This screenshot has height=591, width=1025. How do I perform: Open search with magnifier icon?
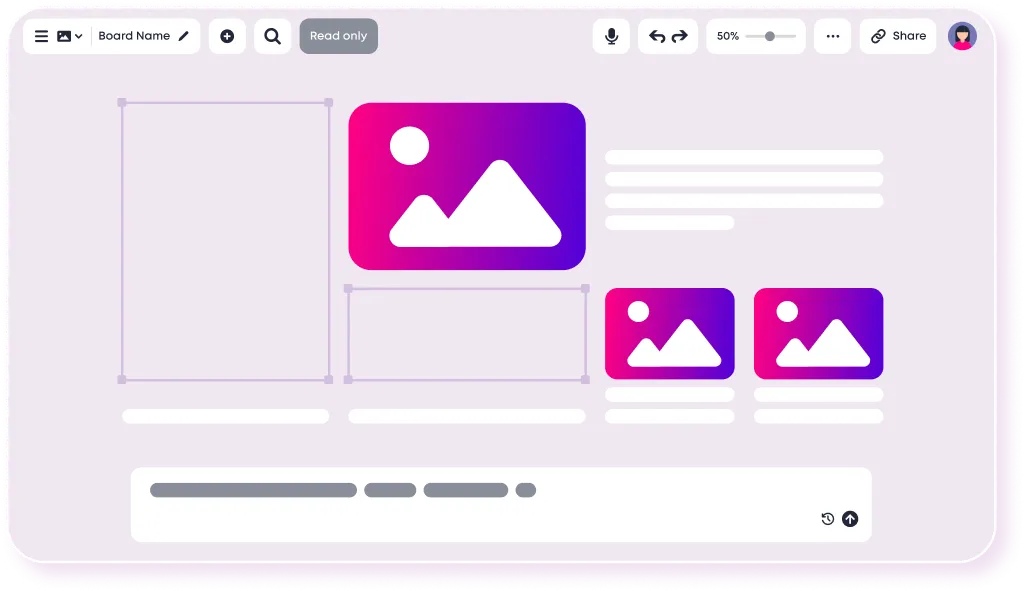(273, 36)
